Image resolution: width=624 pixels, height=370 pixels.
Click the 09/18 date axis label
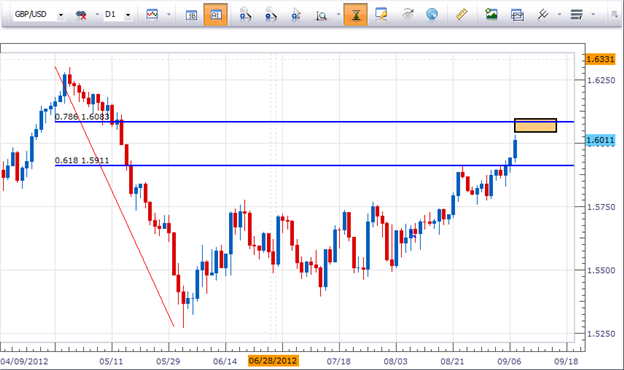[566, 361]
